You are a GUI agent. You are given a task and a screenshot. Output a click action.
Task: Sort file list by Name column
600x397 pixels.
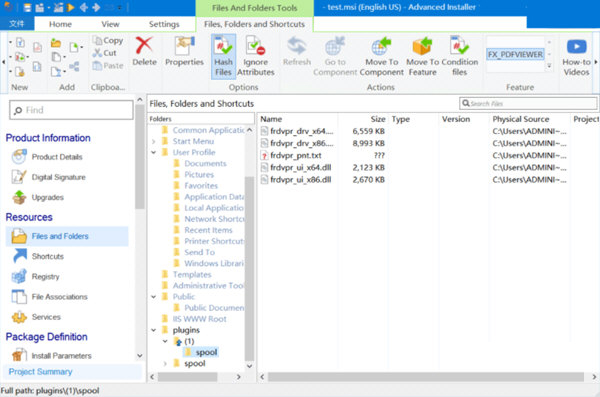(298, 119)
